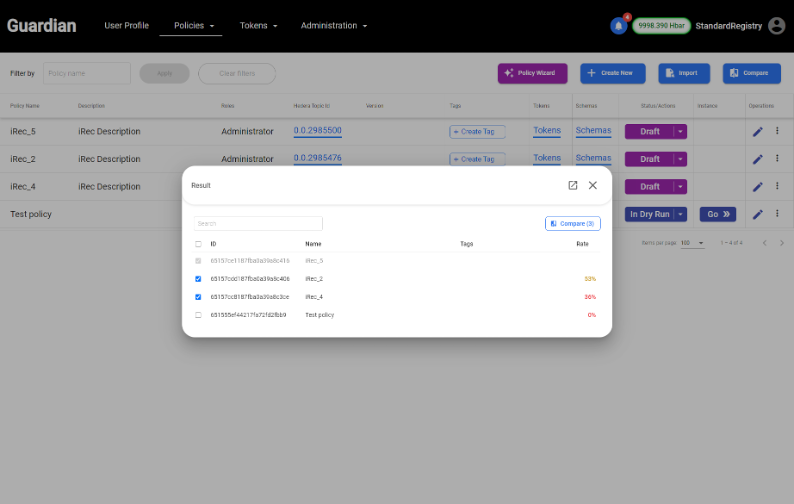The image size is (794, 504).
Task: Check the Test policy checkbox
Action: 198,315
